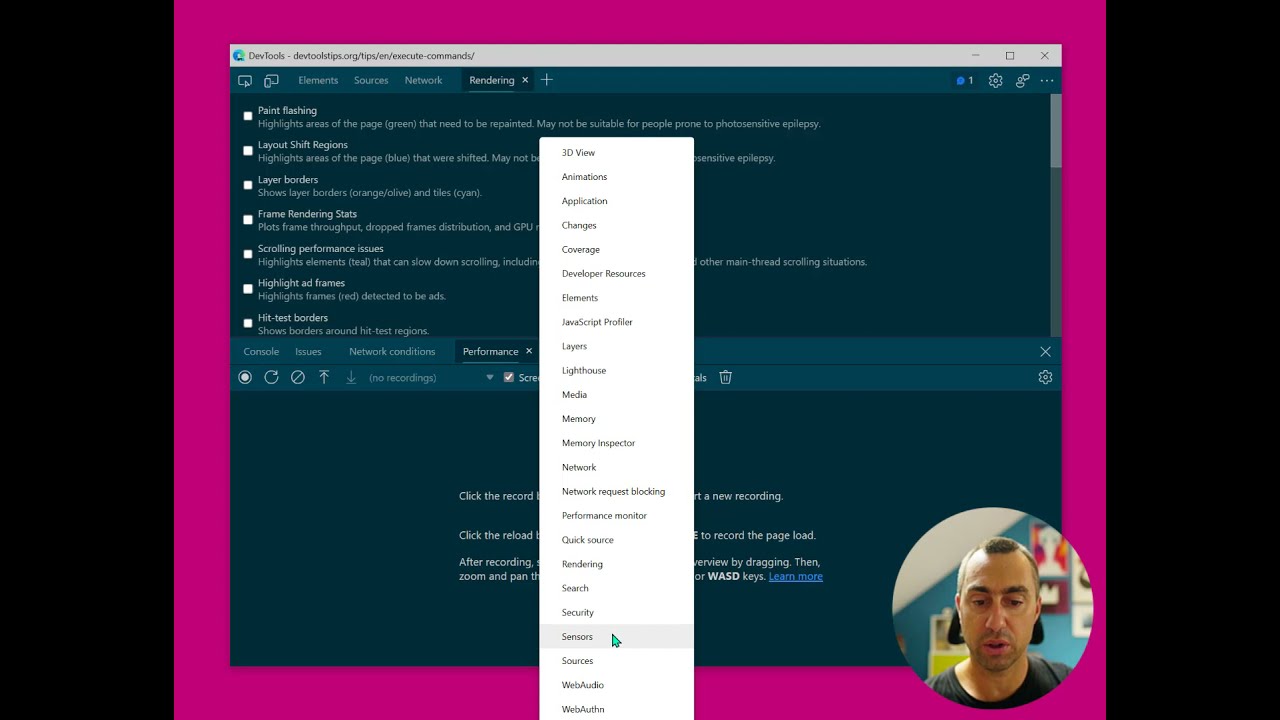Select the Console drawer tab

[x=261, y=351]
